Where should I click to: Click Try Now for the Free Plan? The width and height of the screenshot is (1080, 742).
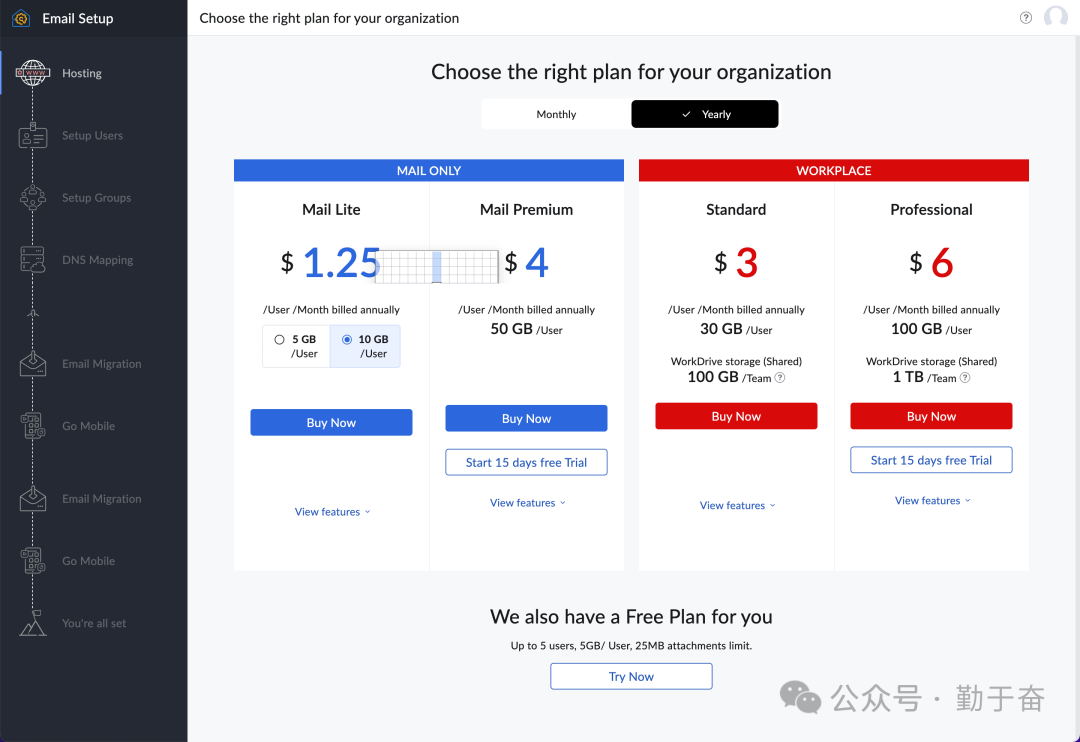[x=631, y=676]
